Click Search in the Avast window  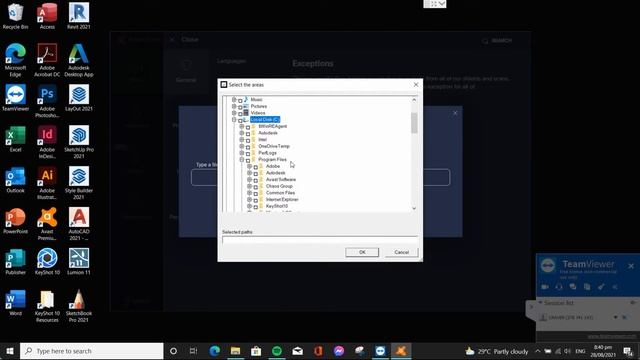coord(497,41)
